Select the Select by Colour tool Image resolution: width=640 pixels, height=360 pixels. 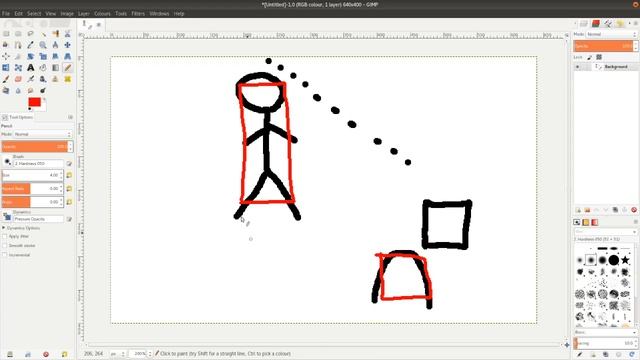pos(55,34)
